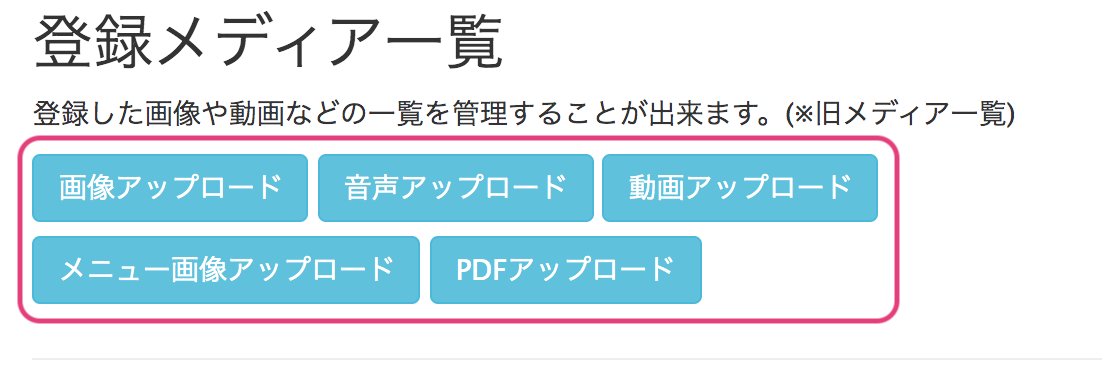Upload a video using 動画アップロード
Viewport: 1102px width, 368px height.
(x=740, y=188)
